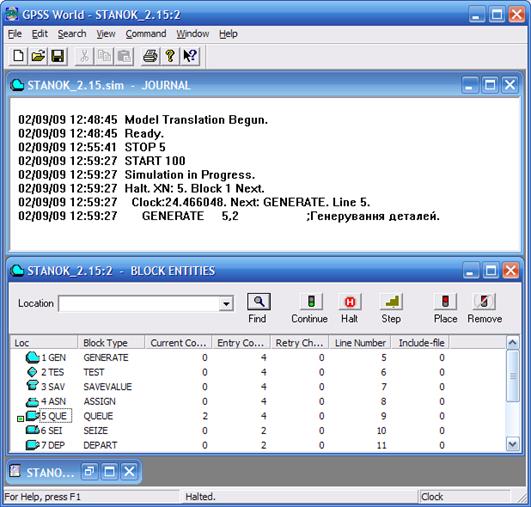Click inside the Location combo box field

(139, 303)
